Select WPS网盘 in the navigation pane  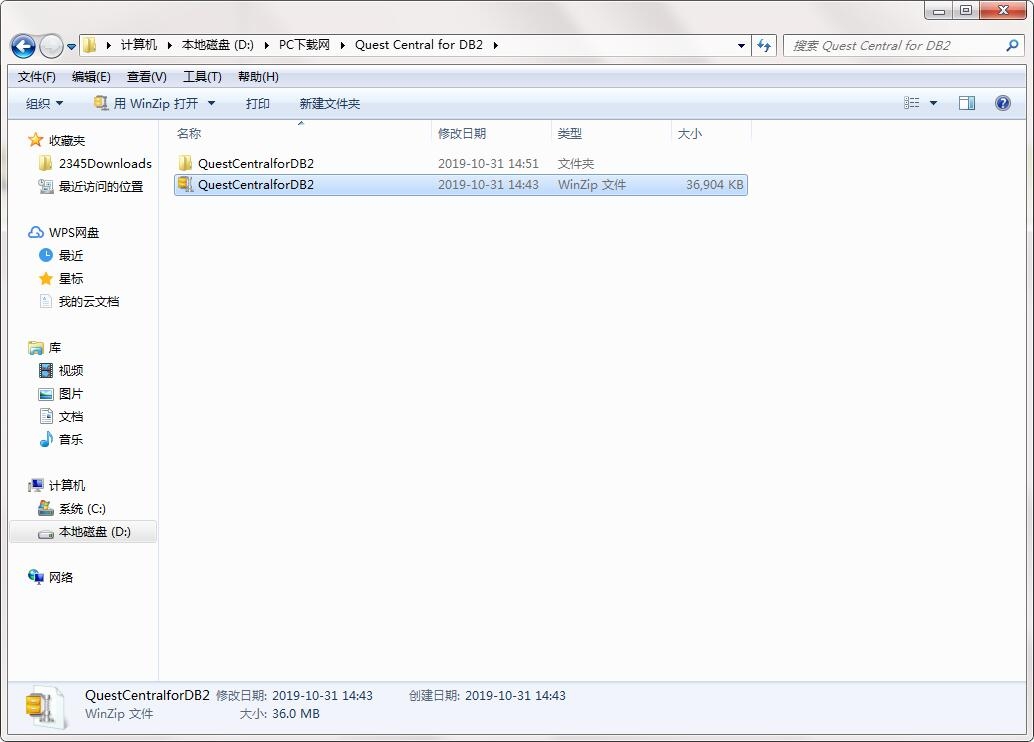coord(63,233)
